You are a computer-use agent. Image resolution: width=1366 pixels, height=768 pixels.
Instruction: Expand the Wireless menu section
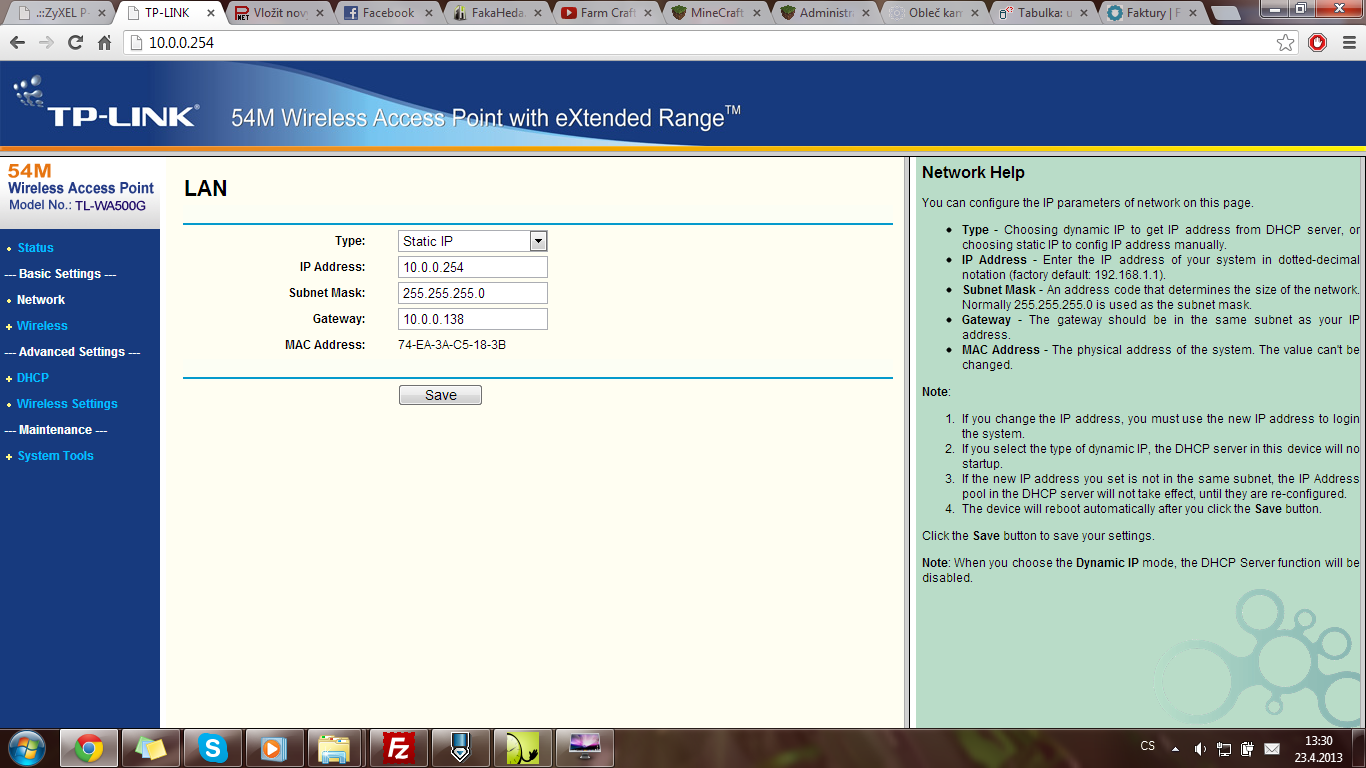pos(42,326)
